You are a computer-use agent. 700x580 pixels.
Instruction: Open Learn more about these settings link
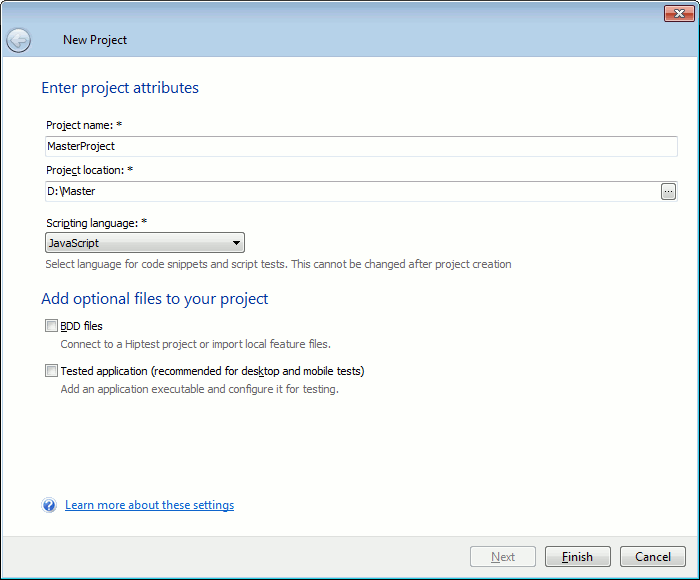tap(150, 505)
